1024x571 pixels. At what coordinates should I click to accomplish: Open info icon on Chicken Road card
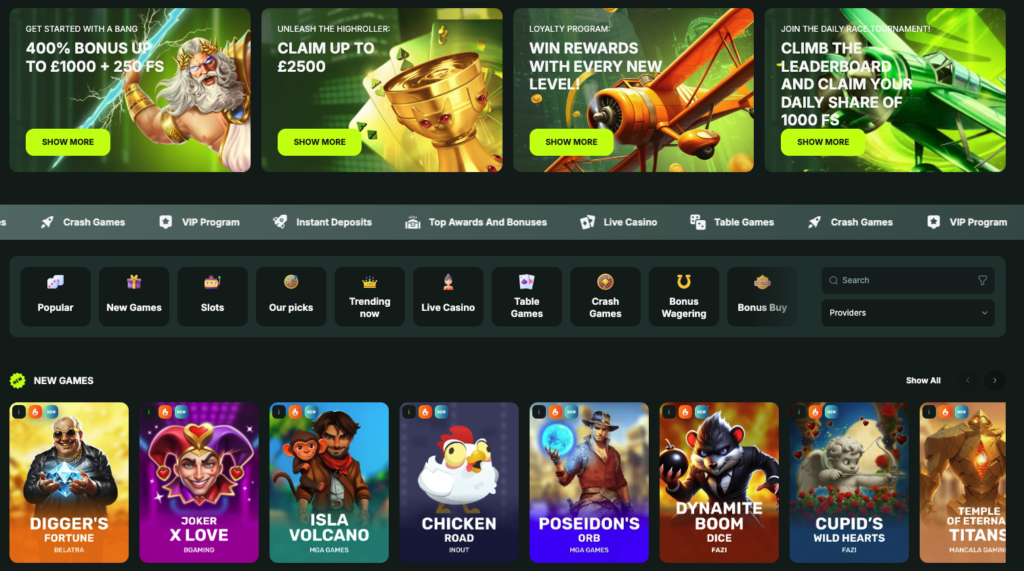click(x=409, y=412)
